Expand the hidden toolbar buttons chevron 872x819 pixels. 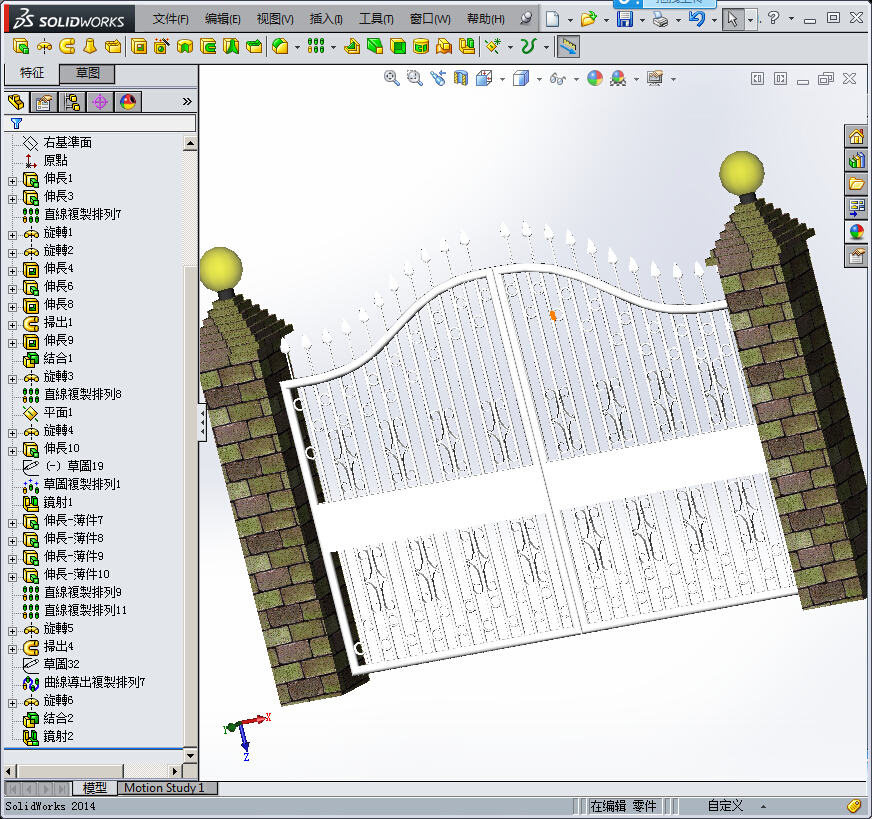click(187, 101)
